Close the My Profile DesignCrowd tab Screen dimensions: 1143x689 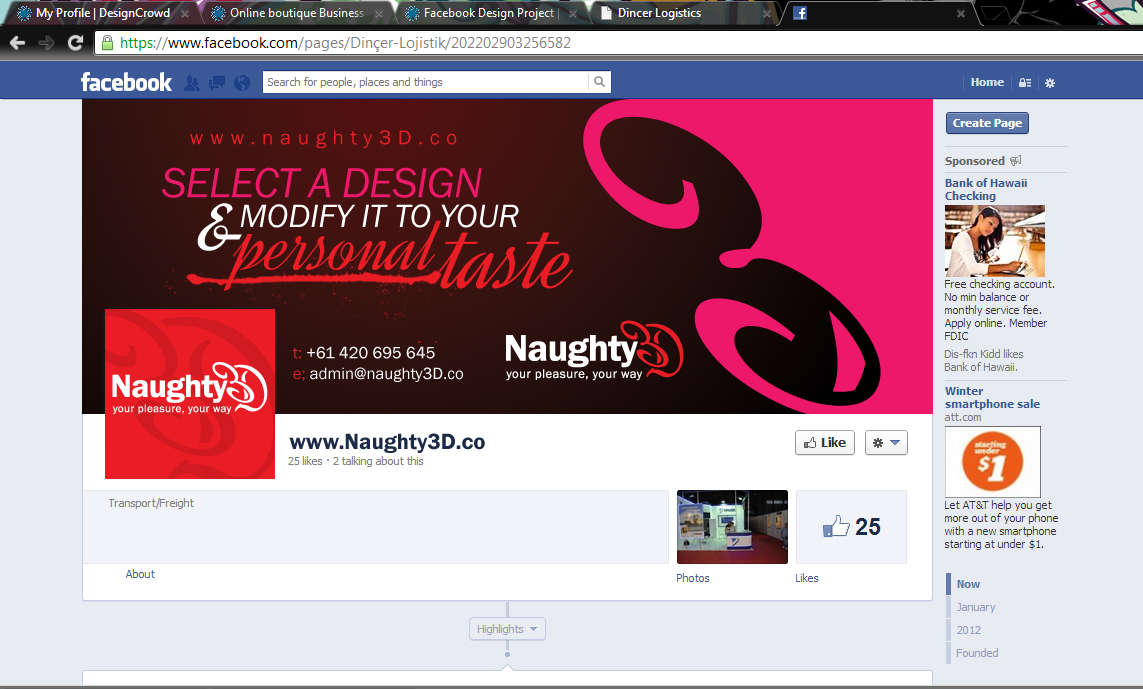(185, 13)
